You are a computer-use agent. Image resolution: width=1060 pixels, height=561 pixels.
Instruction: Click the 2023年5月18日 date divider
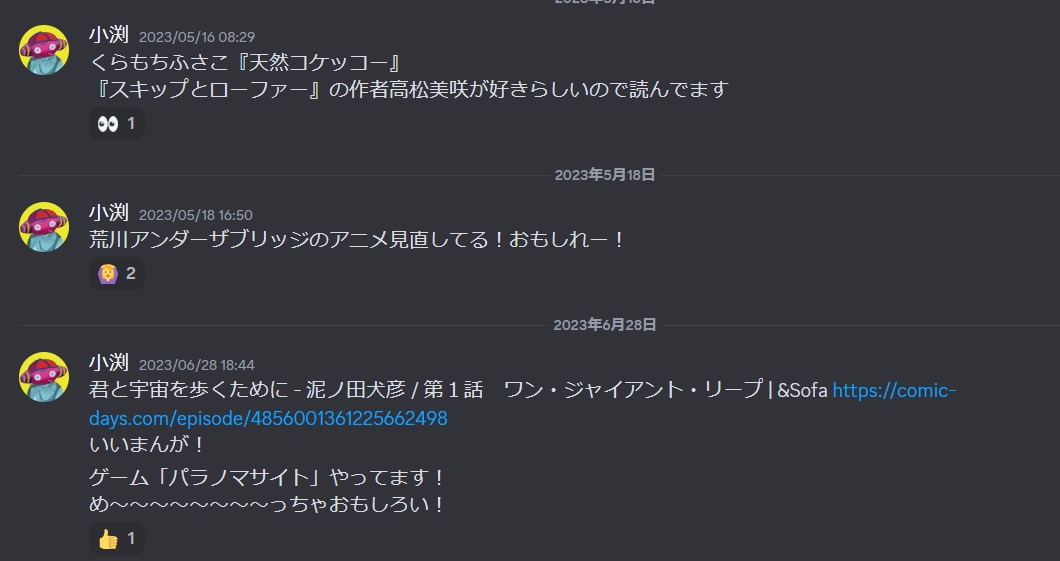[x=605, y=175]
